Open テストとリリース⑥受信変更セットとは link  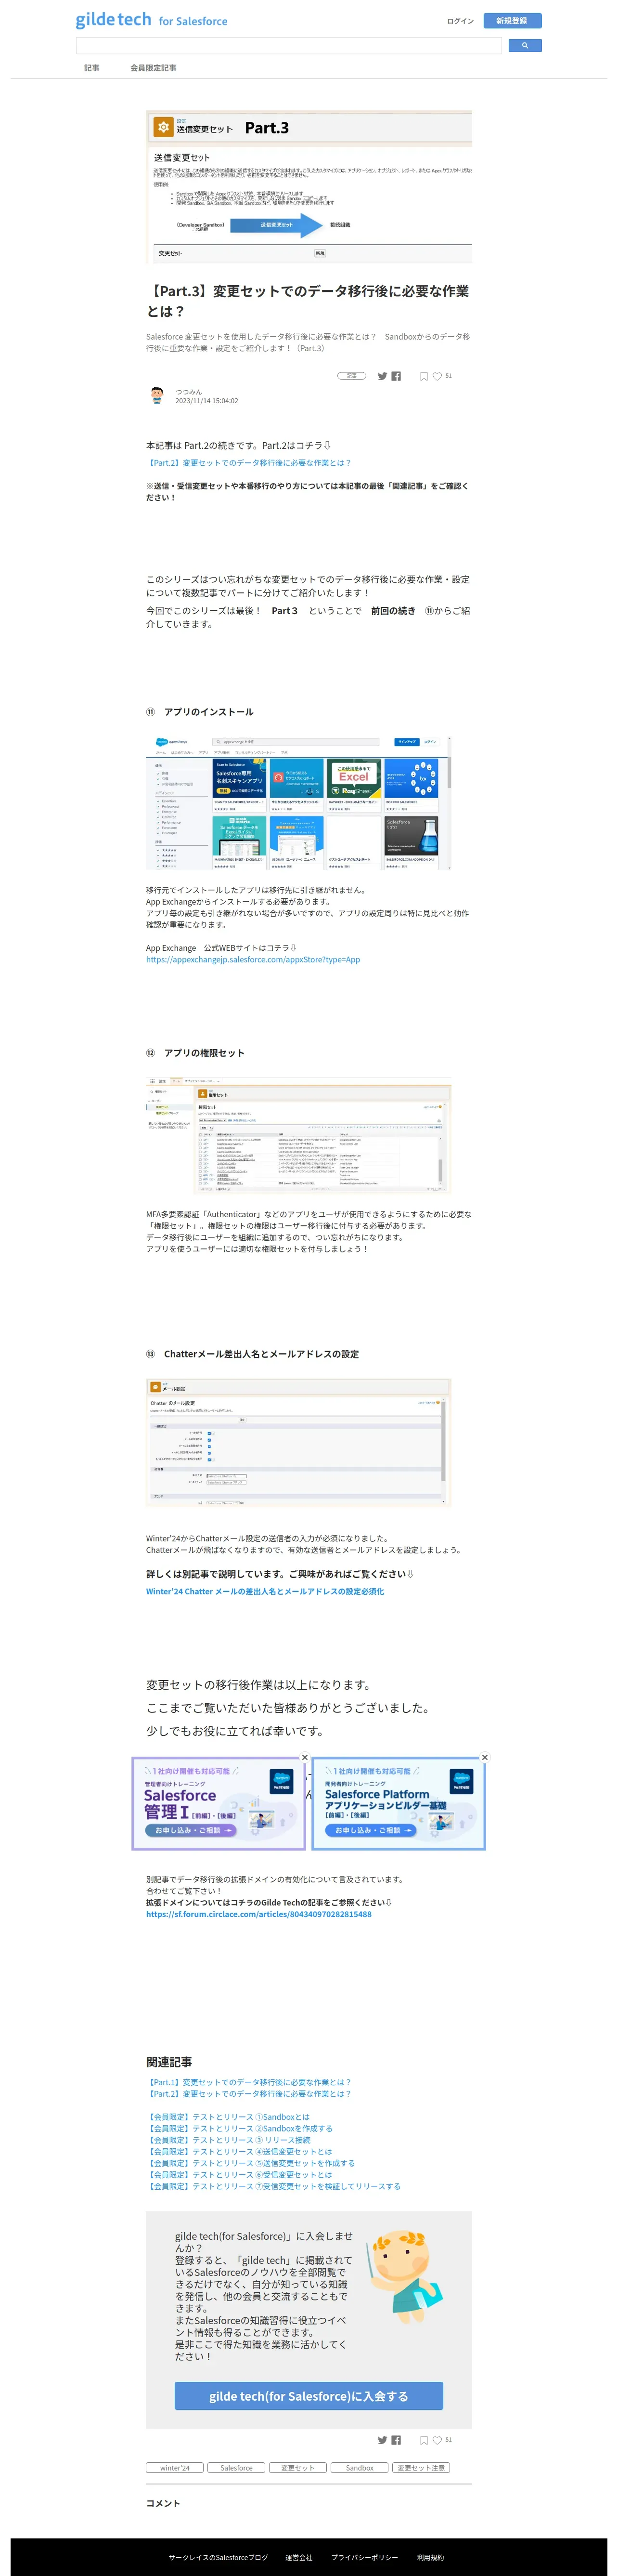239,2174
